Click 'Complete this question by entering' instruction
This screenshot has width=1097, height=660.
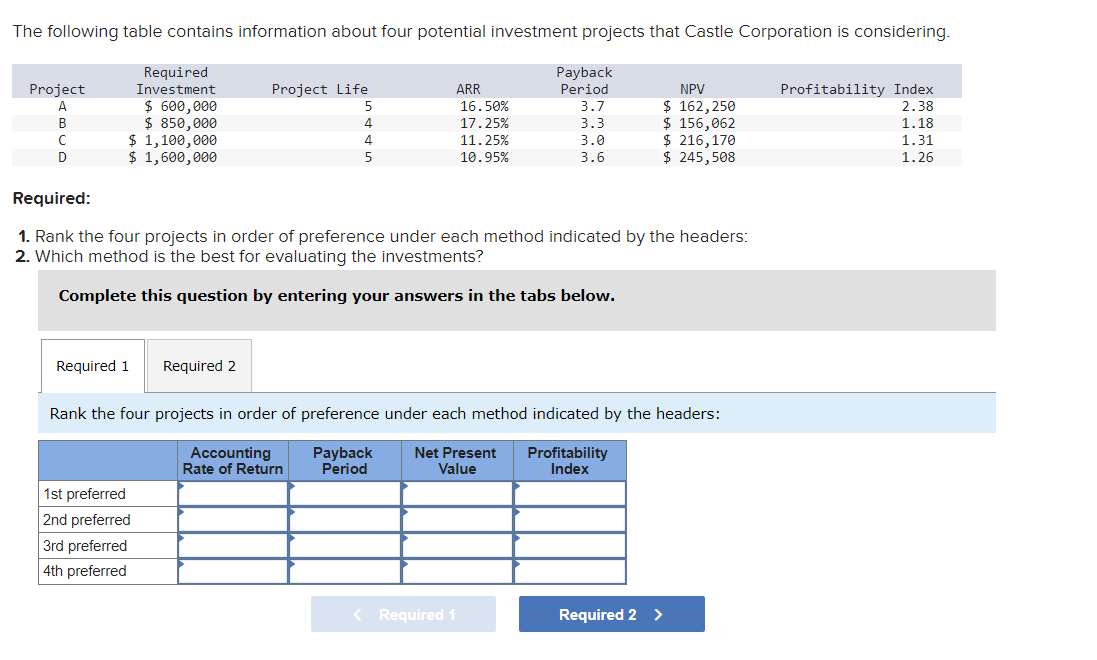click(x=337, y=295)
